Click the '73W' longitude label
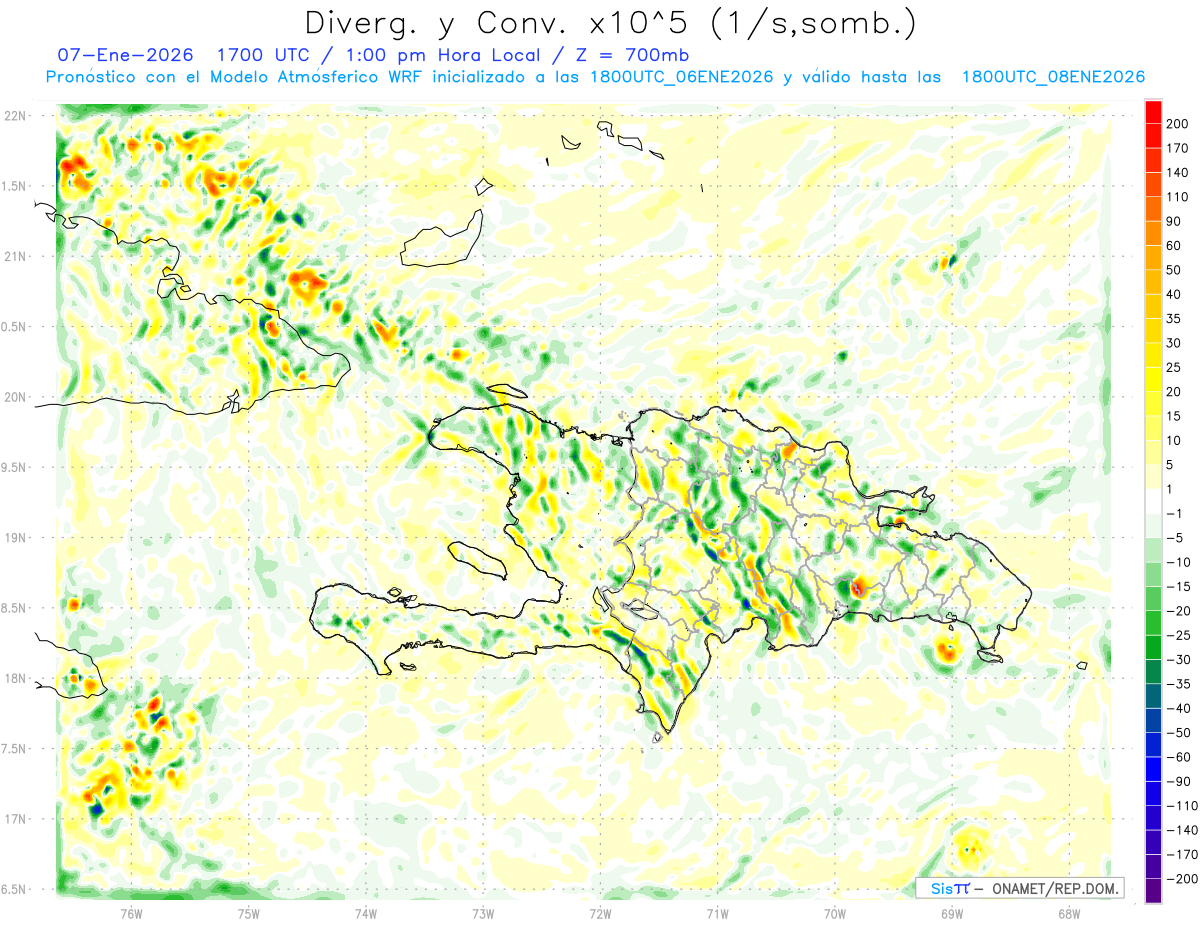1200x927 pixels. click(x=483, y=914)
